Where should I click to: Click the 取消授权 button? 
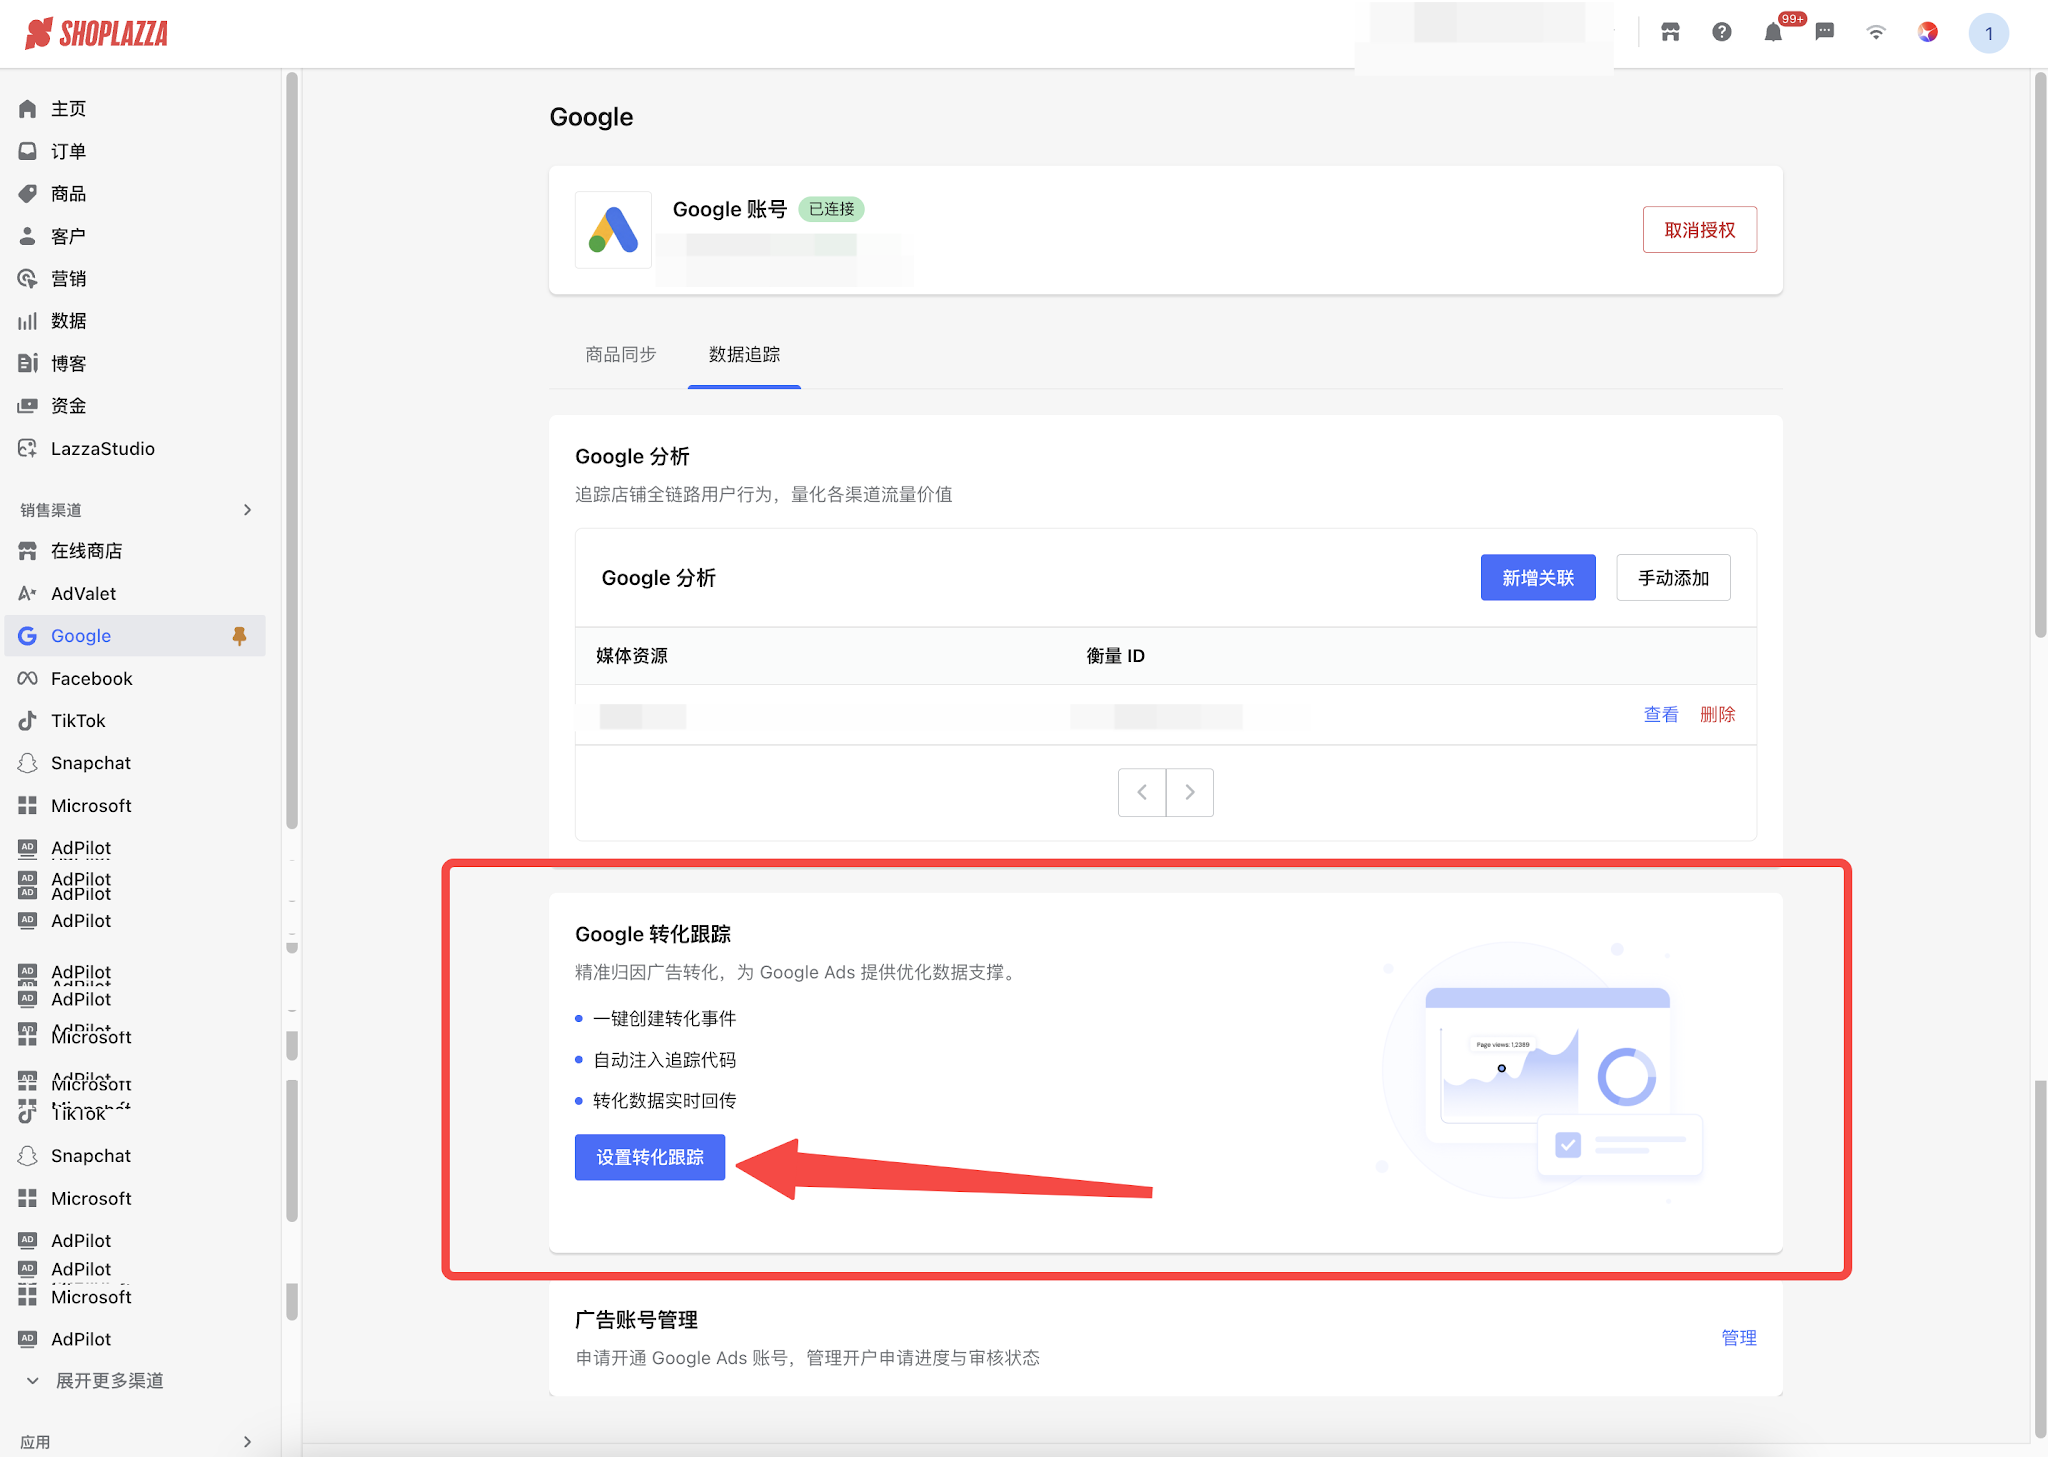click(1699, 230)
